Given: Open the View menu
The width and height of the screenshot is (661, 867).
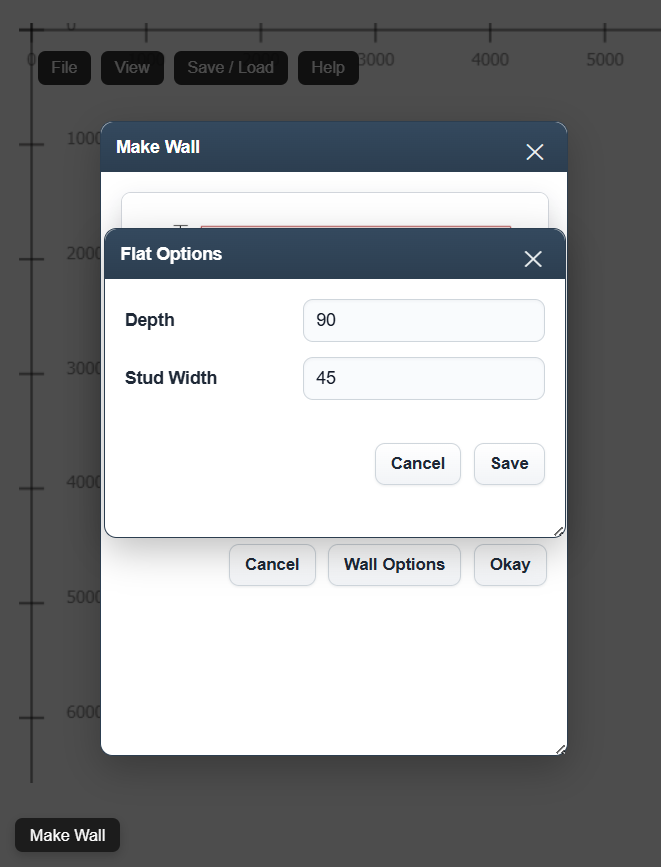Looking at the screenshot, I should 132,68.
